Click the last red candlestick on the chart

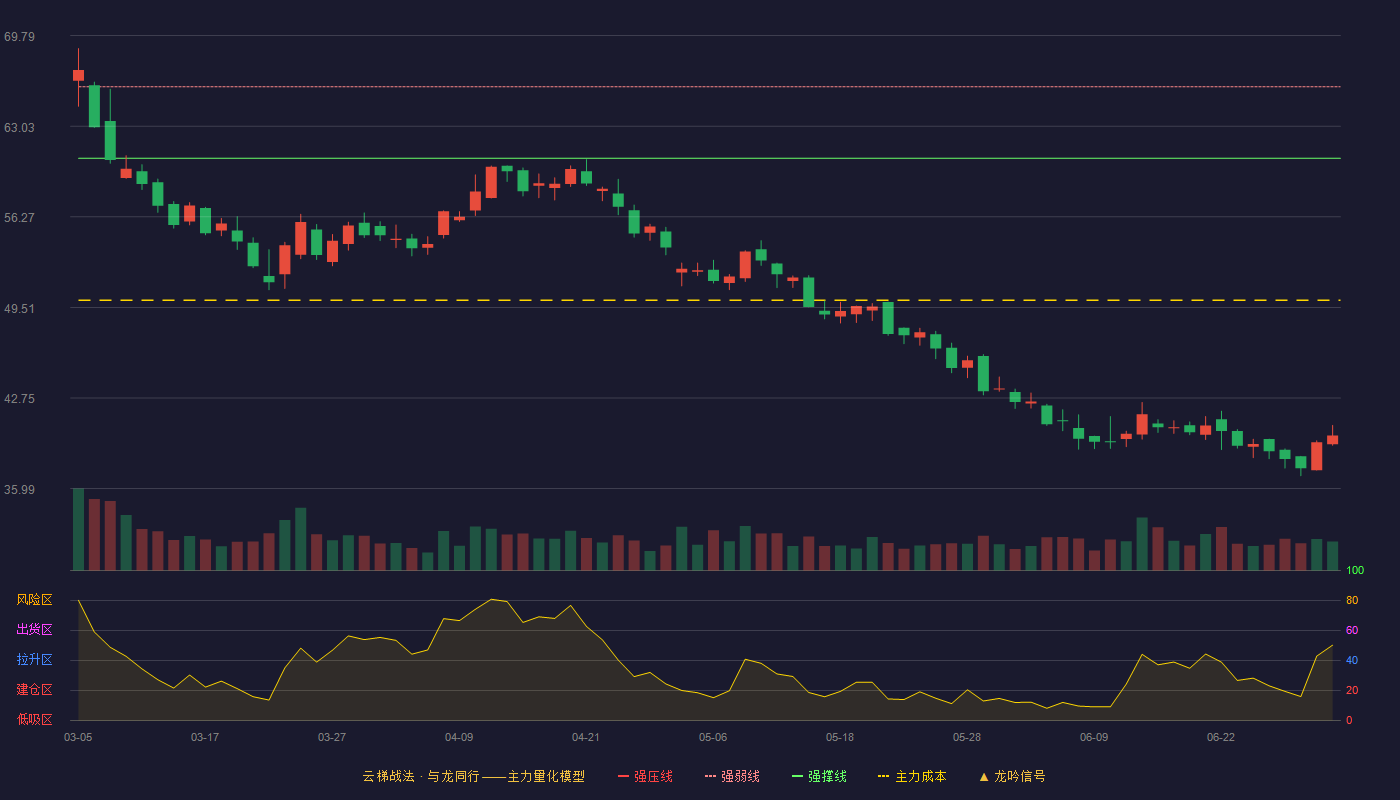pos(1332,439)
